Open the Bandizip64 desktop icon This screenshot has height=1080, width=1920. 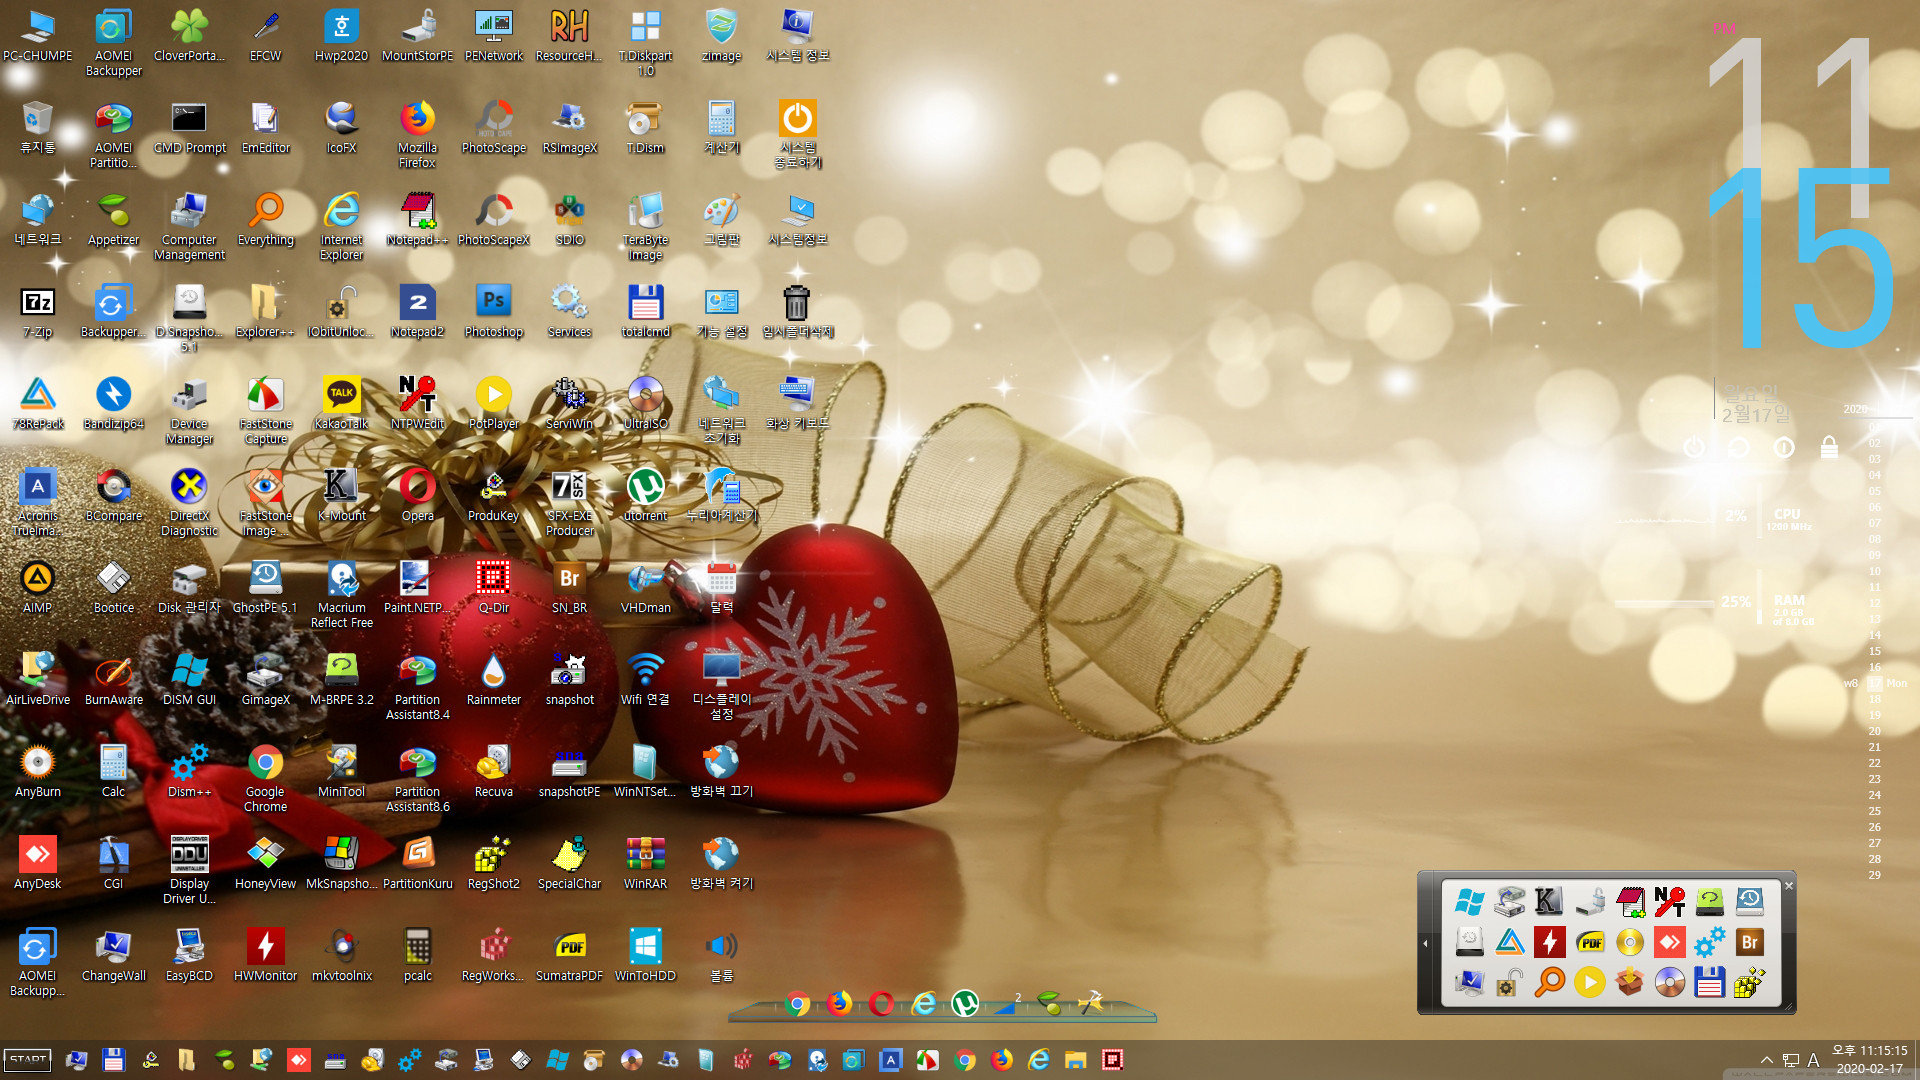(113, 403)
